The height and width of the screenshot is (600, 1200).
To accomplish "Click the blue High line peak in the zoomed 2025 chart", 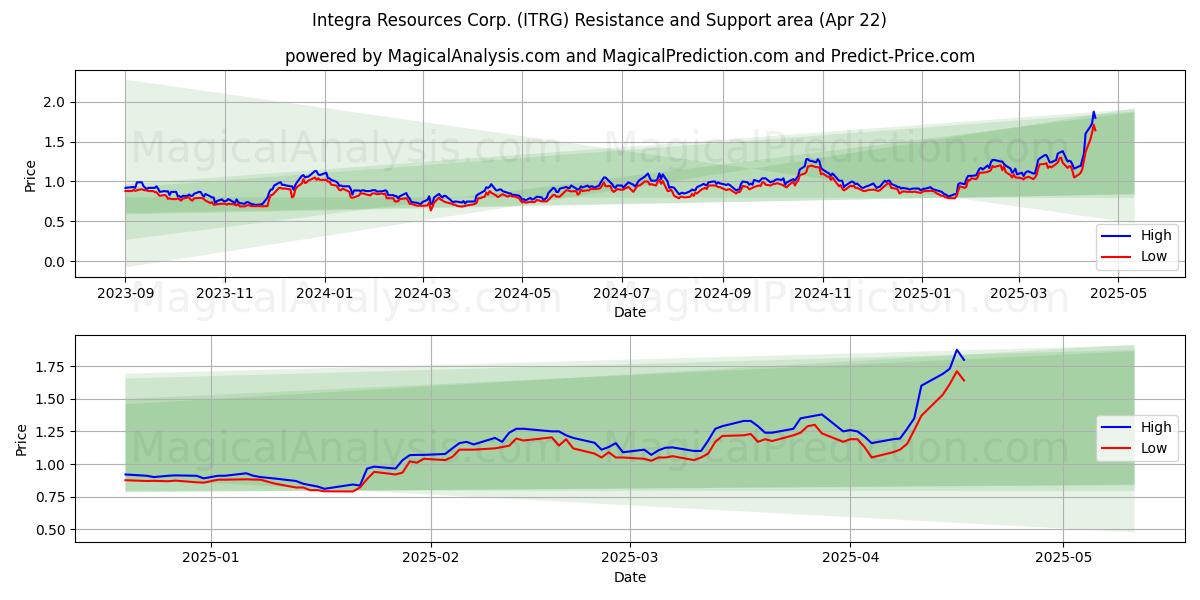I will click(x=957, y=350).
